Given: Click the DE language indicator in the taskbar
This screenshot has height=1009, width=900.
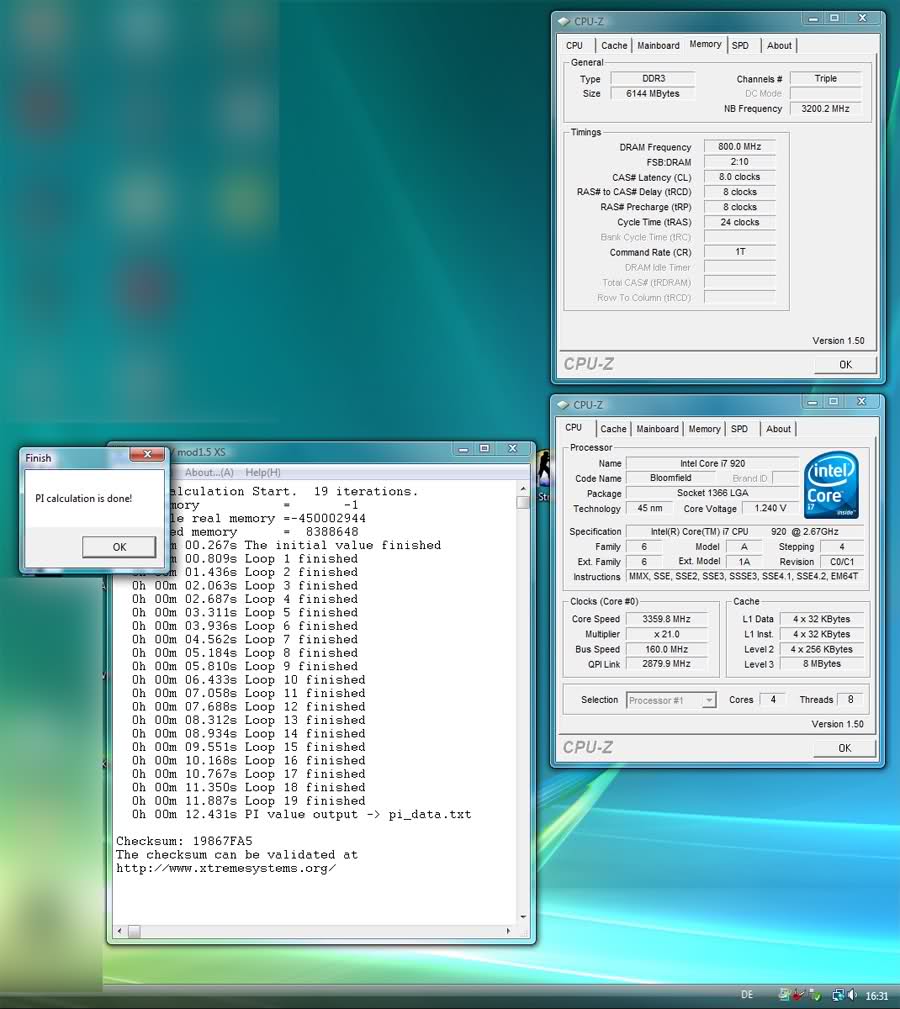Looking at the screenshot, I should pyautogui.click(x=747, y=994).
